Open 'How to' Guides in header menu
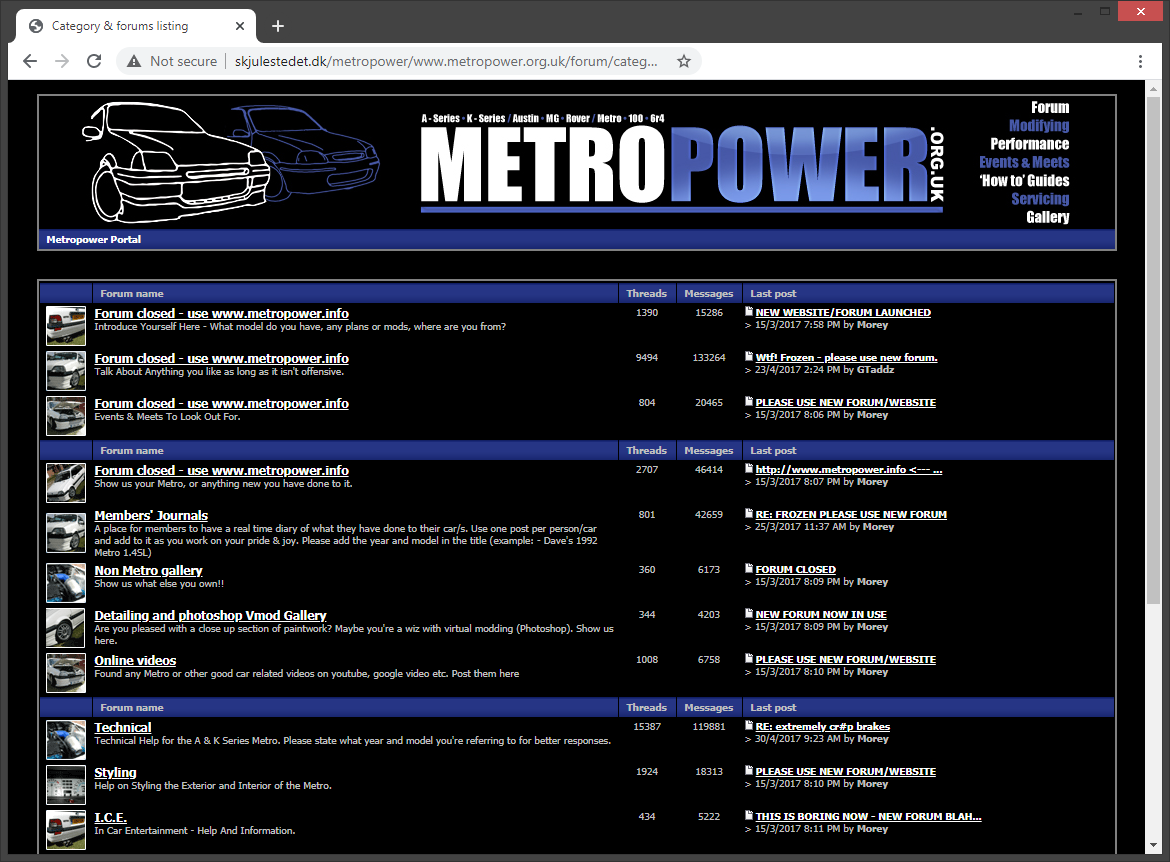Image resolution: width=1170 pixels, height=862 pixels. [x=1024, y=181]
